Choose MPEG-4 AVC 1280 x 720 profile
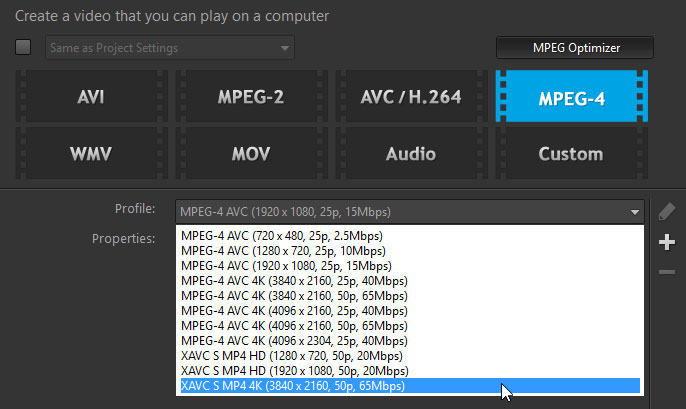Screen dimensions: 686x409 point(282,251)
